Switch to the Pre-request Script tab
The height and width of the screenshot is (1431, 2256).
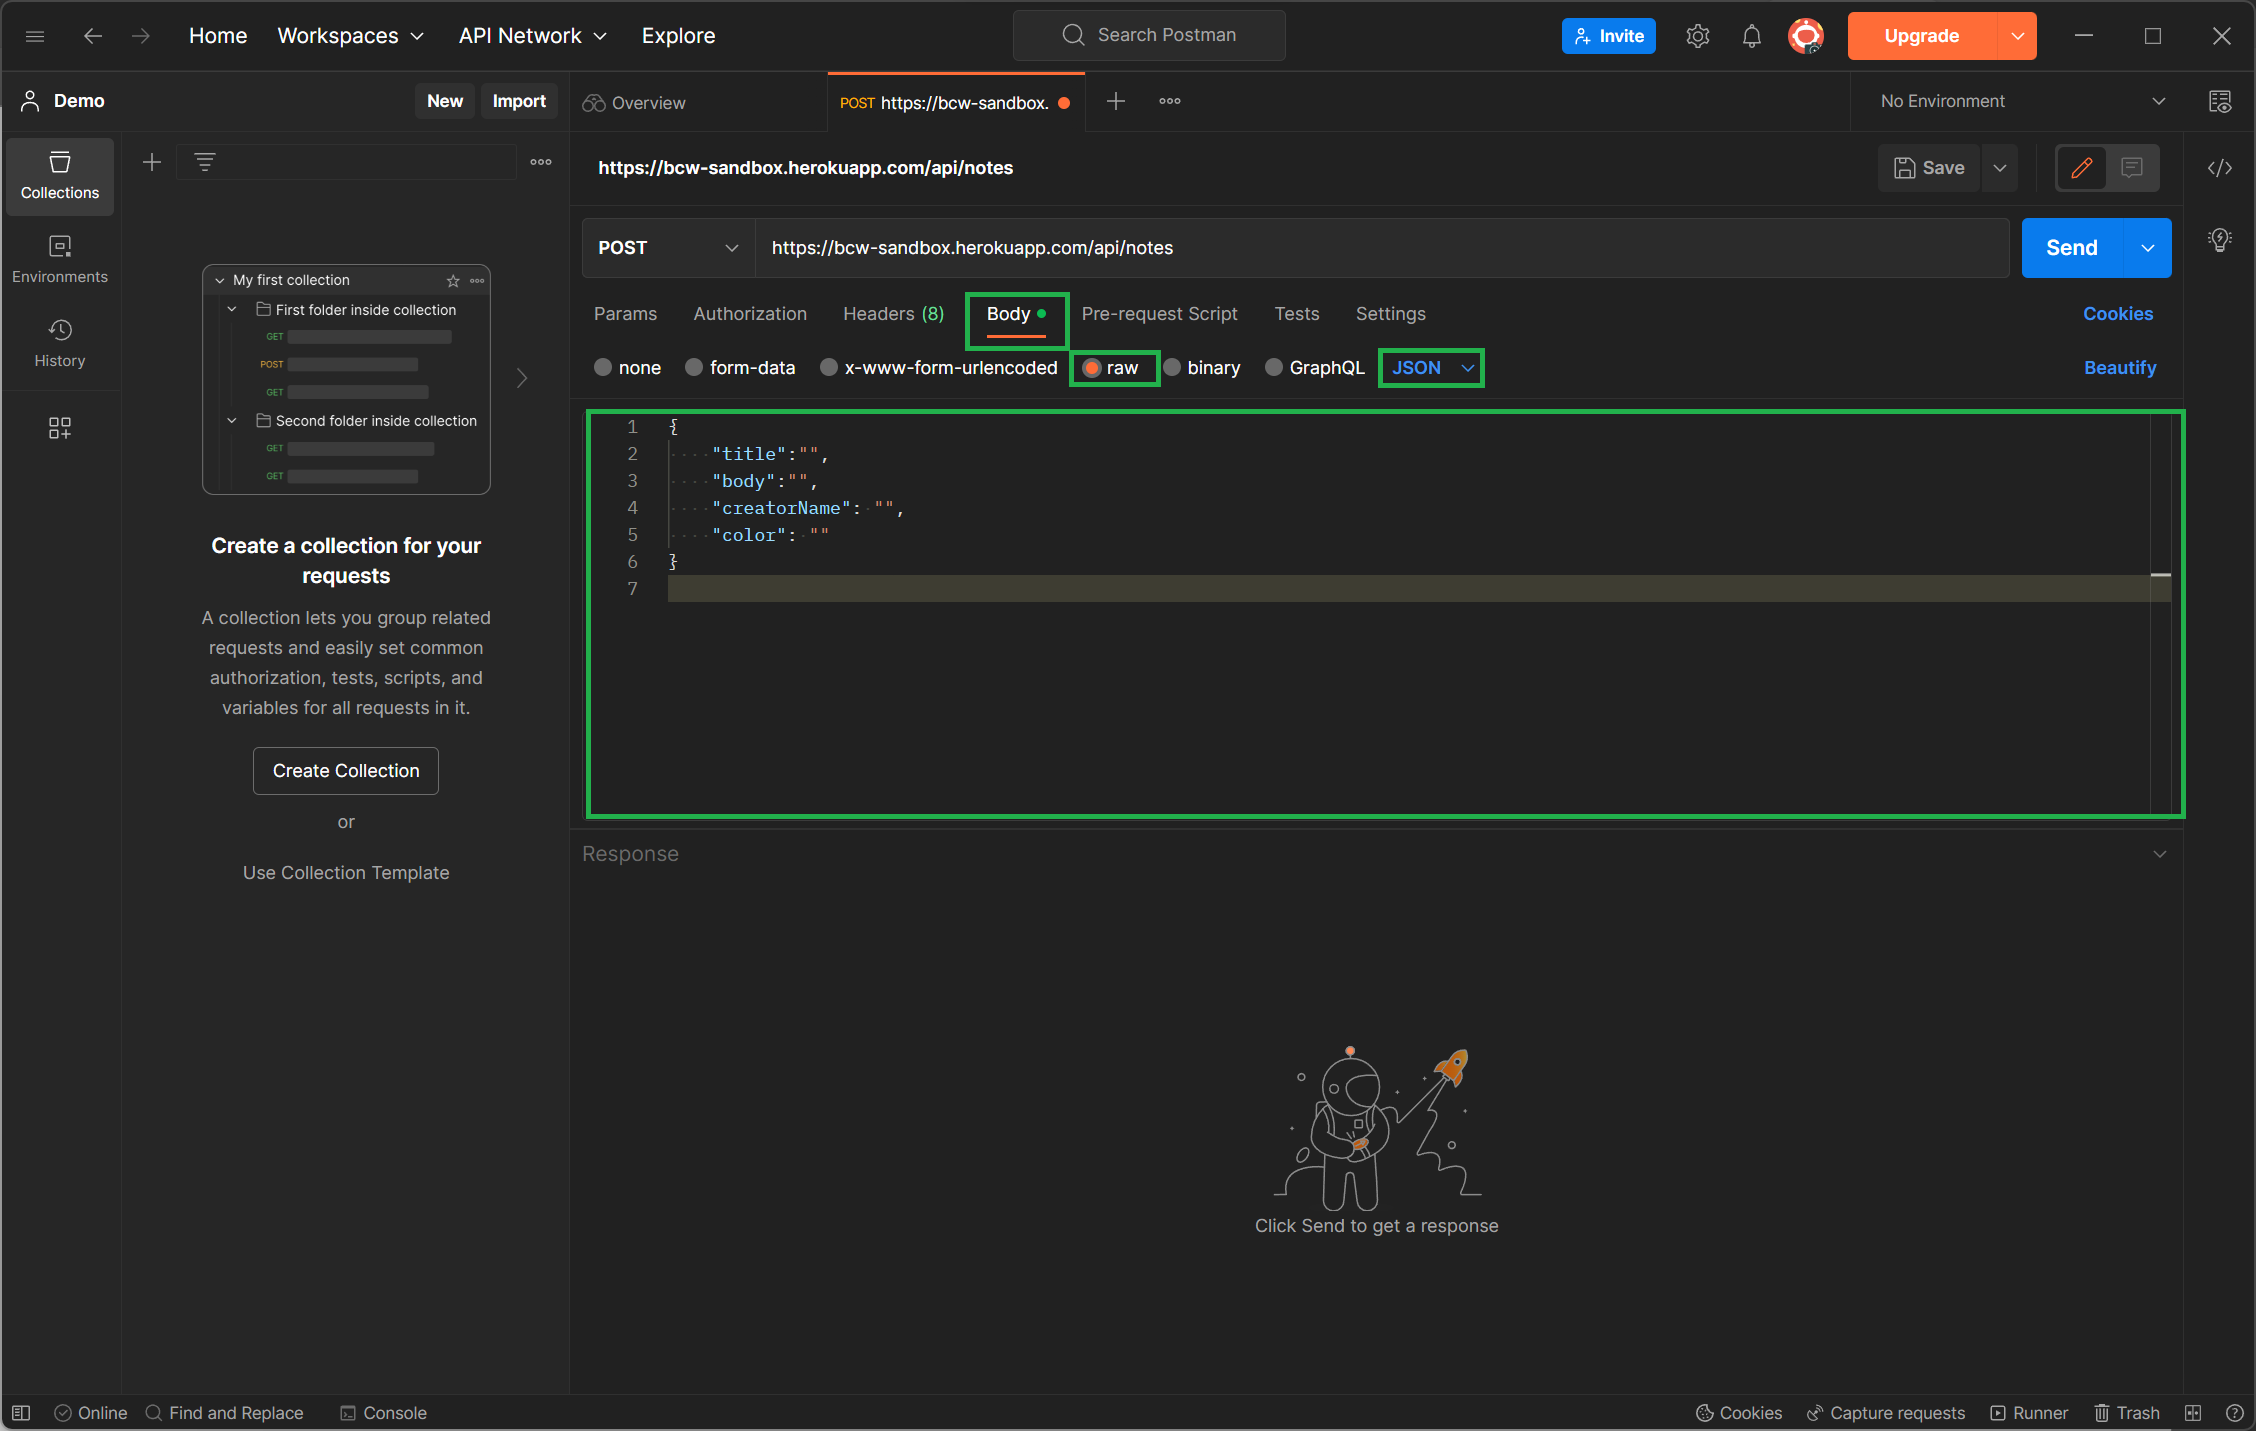click(x=1159, y=314)
